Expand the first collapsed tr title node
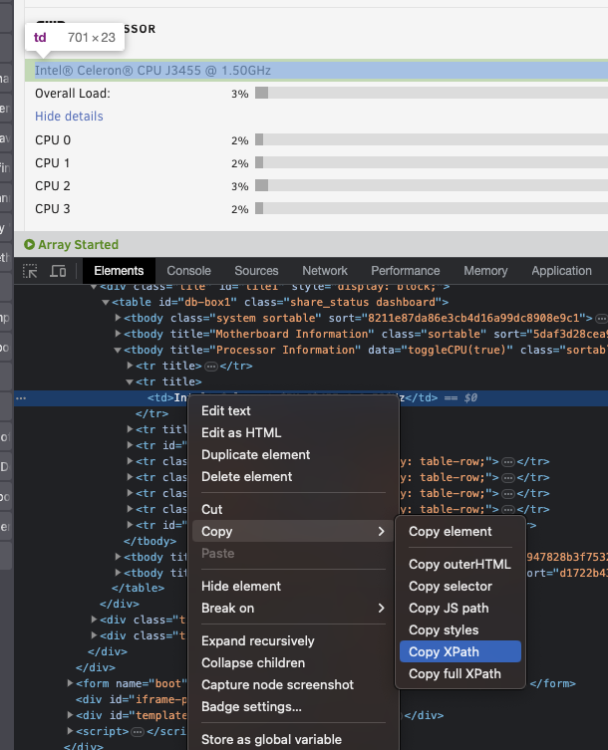The image size is (608, 750). [x=130, y=365]
